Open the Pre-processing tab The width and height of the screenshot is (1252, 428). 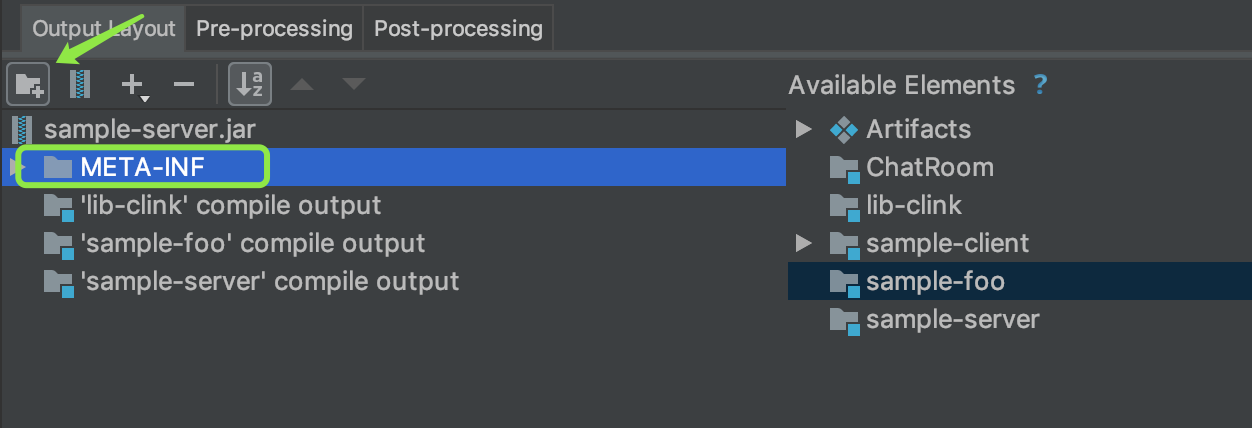[x=274, y=28]
